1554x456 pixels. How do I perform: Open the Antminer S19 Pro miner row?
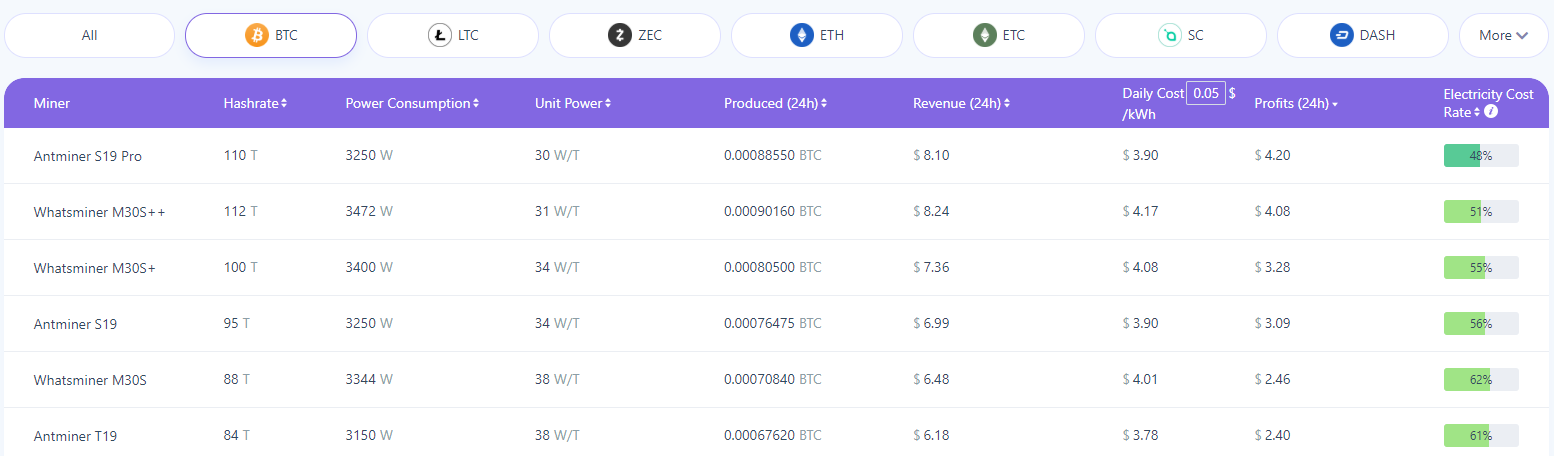pos(88,156)
